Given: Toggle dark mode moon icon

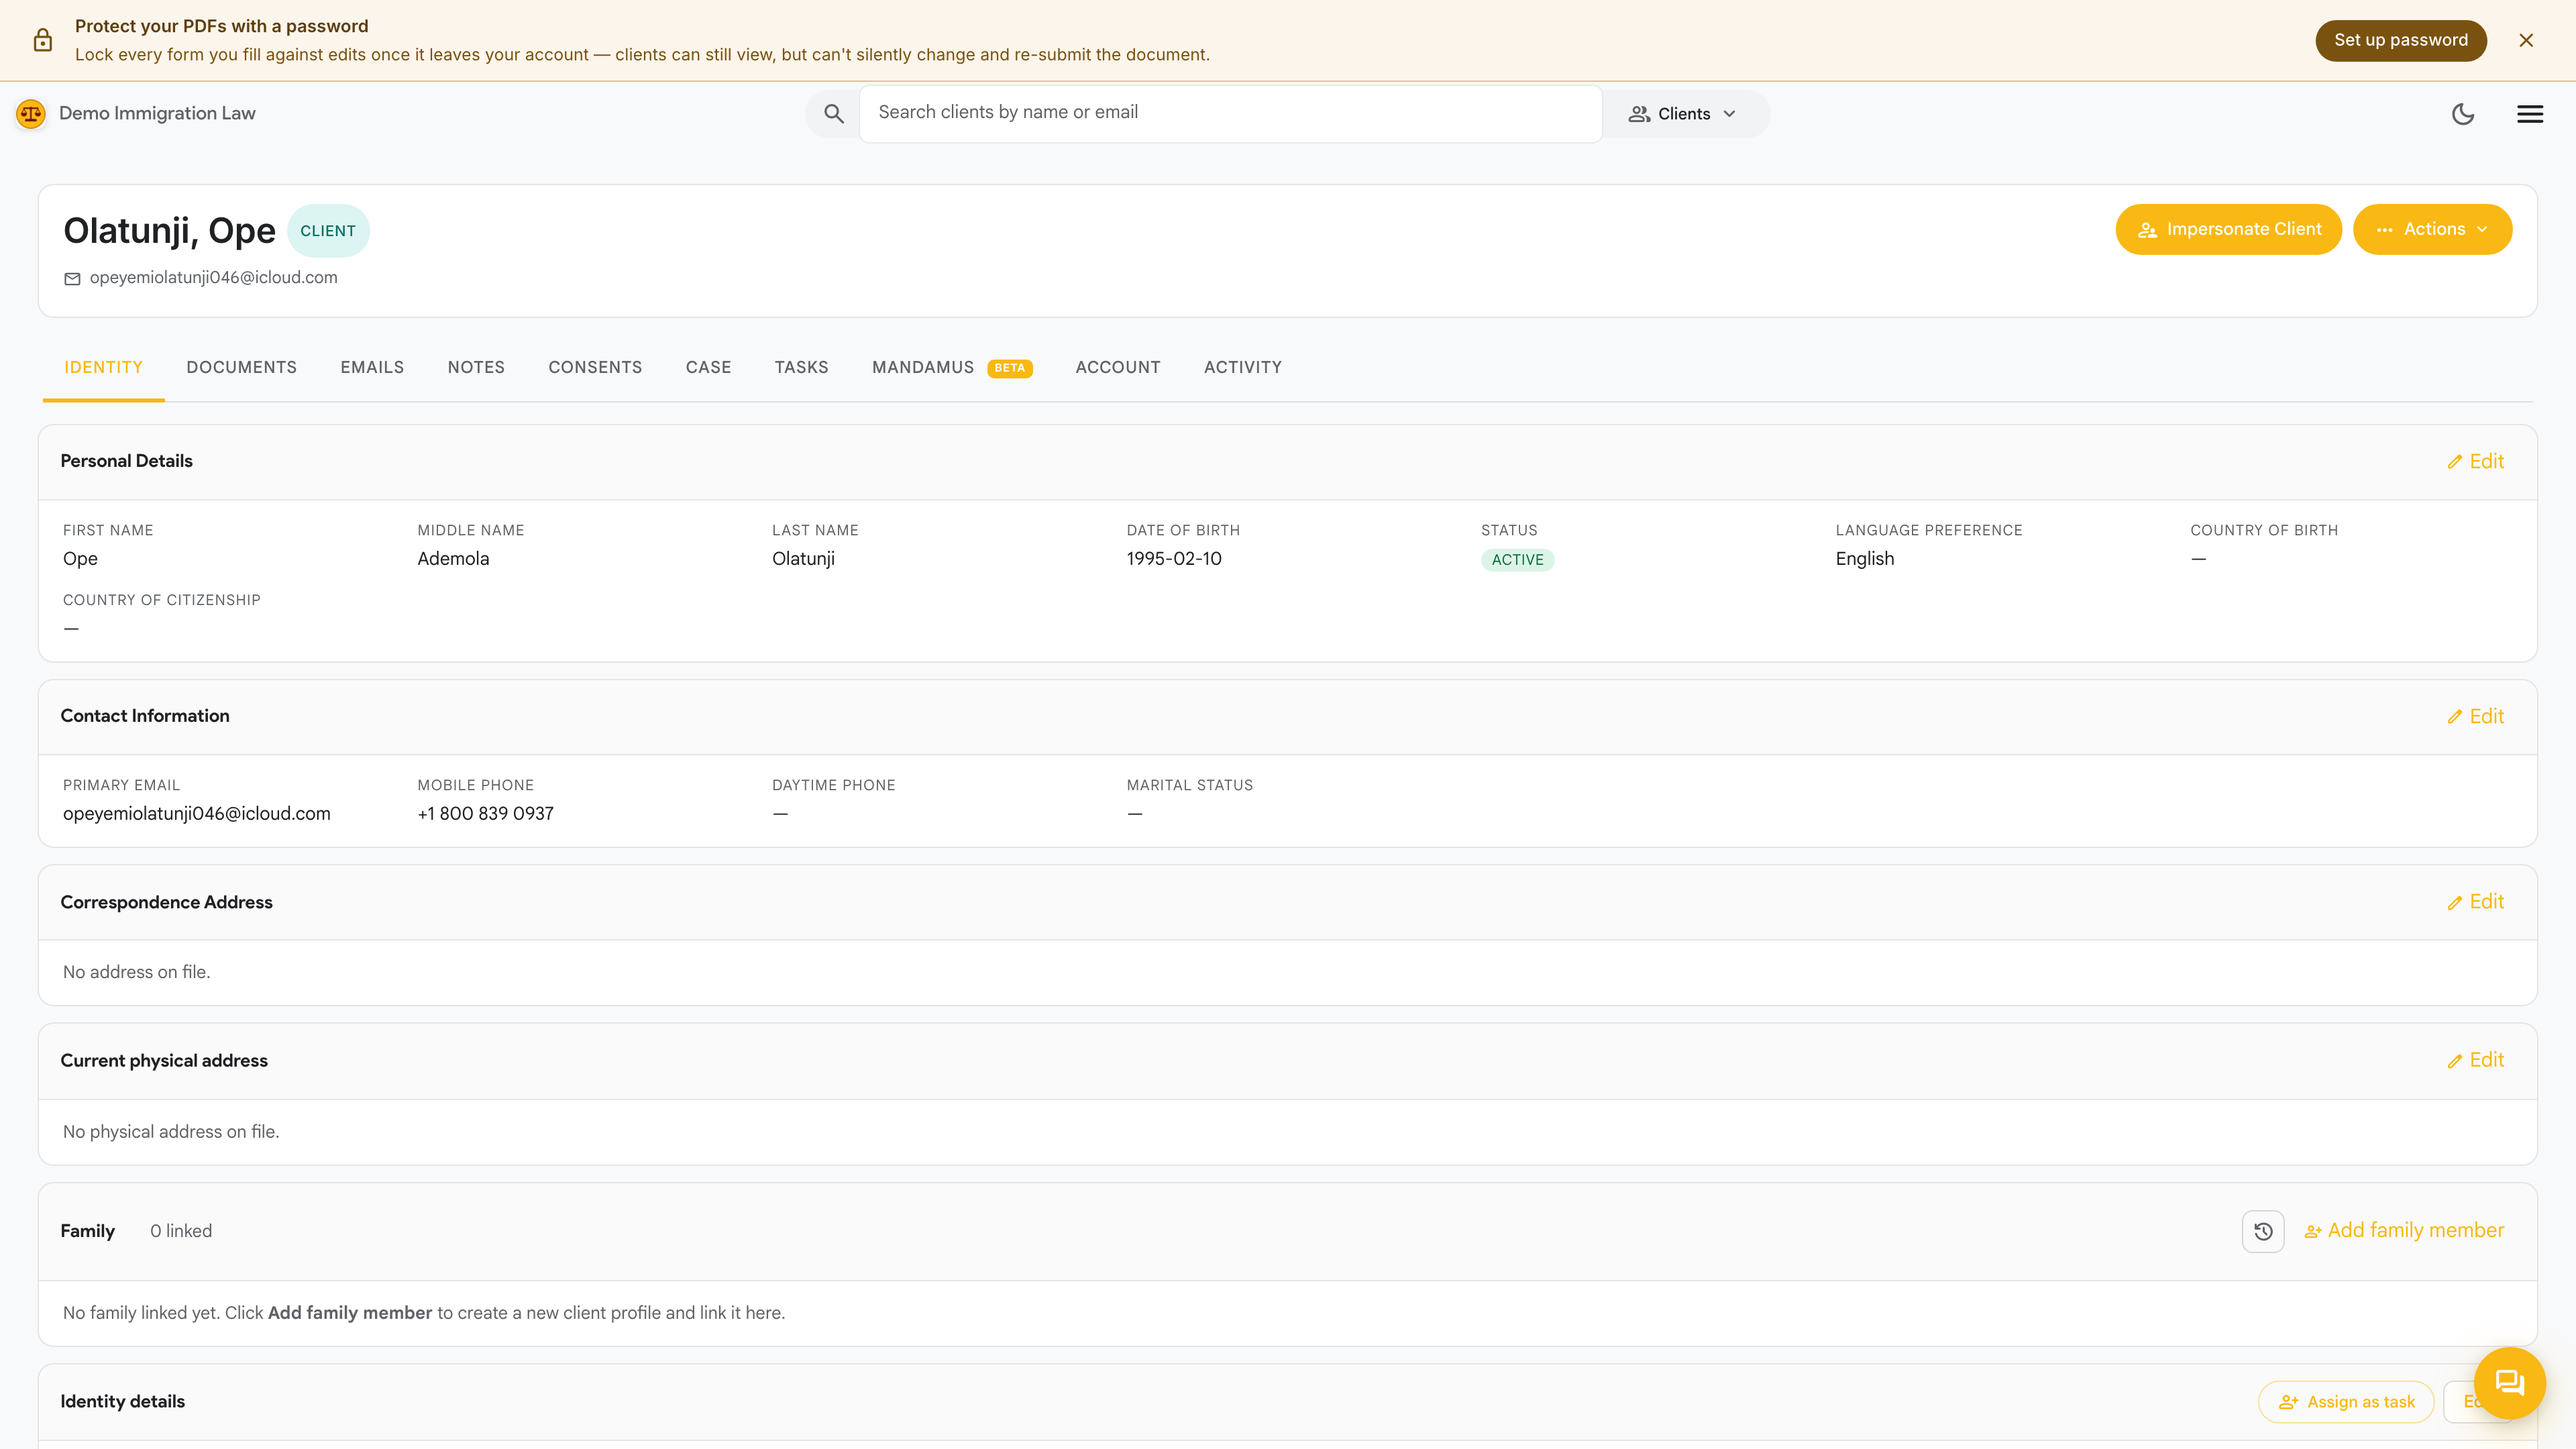Looking at the screenshot, I should coord(2463,114).
